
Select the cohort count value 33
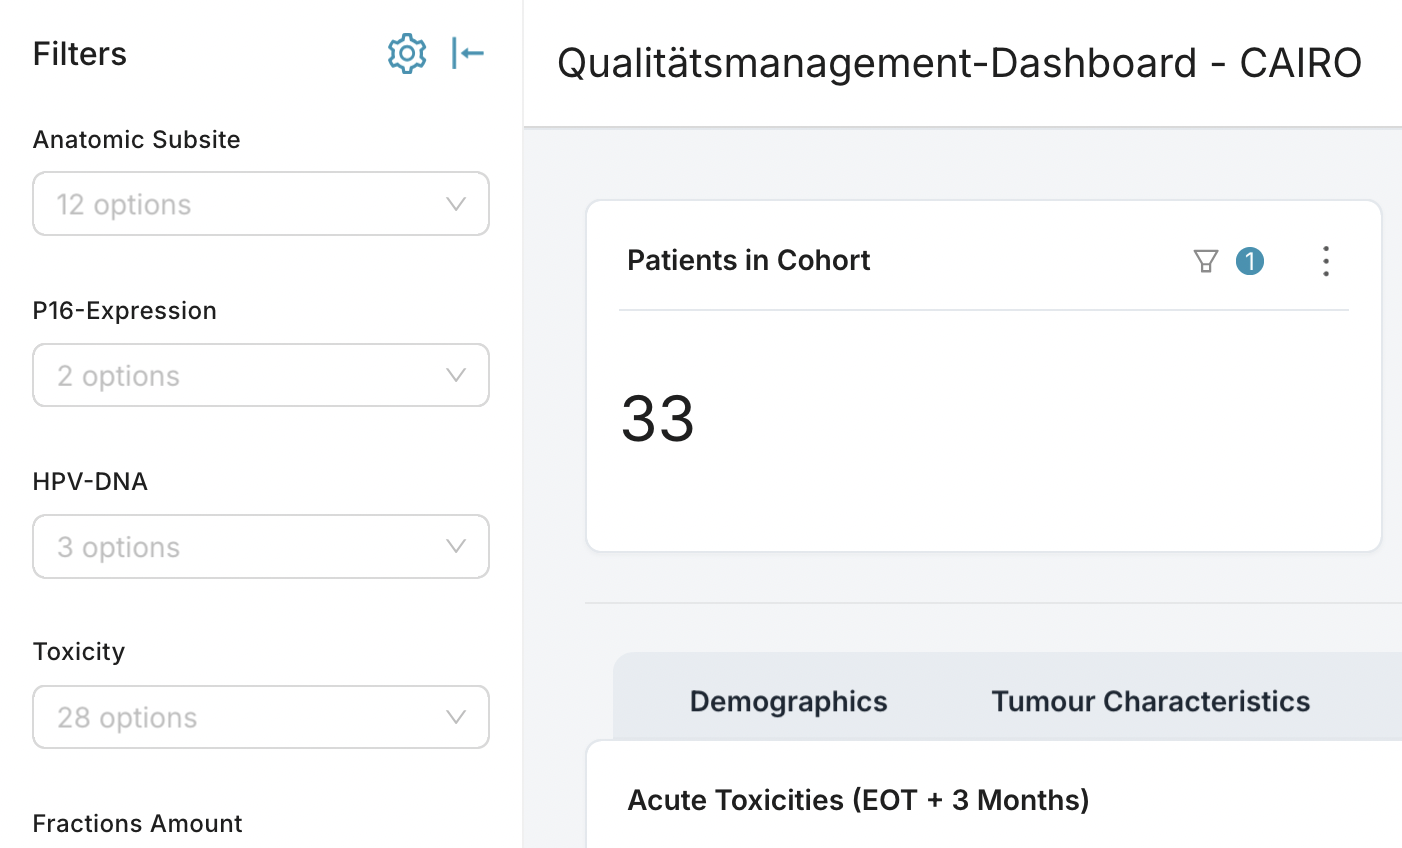(x=658, y=418)
